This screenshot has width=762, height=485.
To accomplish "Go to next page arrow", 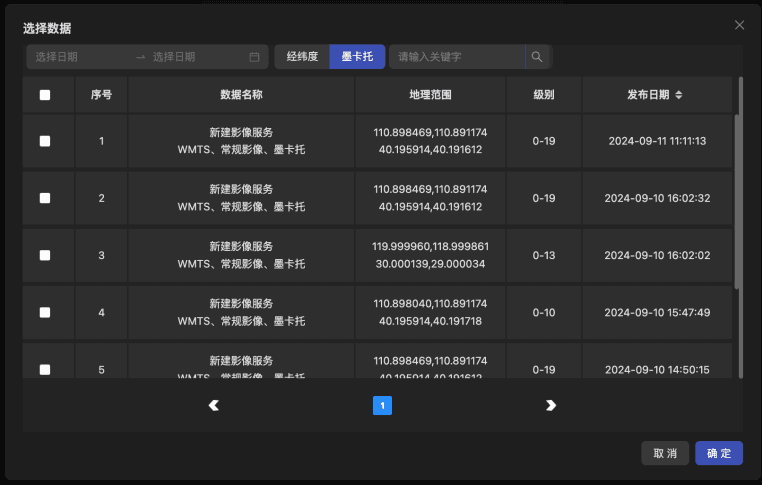I will click(x=551, y=405).
